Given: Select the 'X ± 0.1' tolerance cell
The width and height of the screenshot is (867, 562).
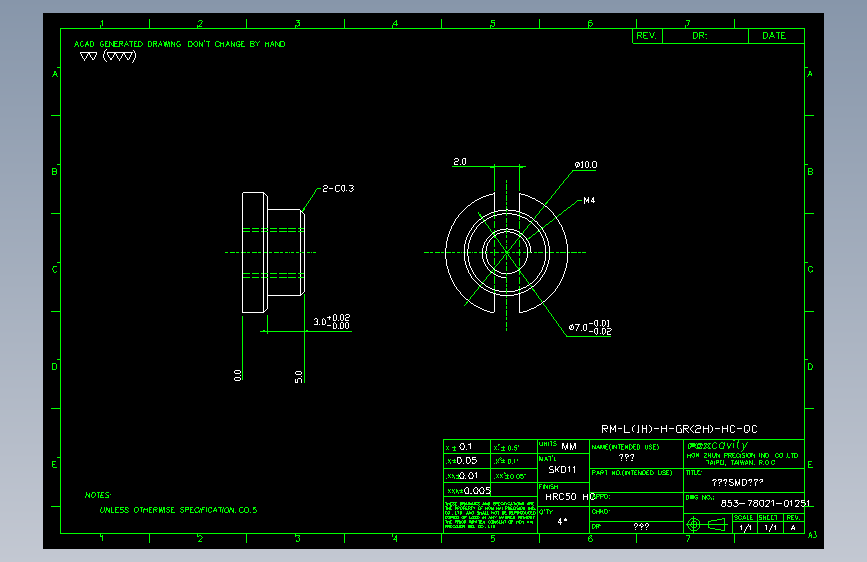Looking at the screenshot, I should pos(467,446).
